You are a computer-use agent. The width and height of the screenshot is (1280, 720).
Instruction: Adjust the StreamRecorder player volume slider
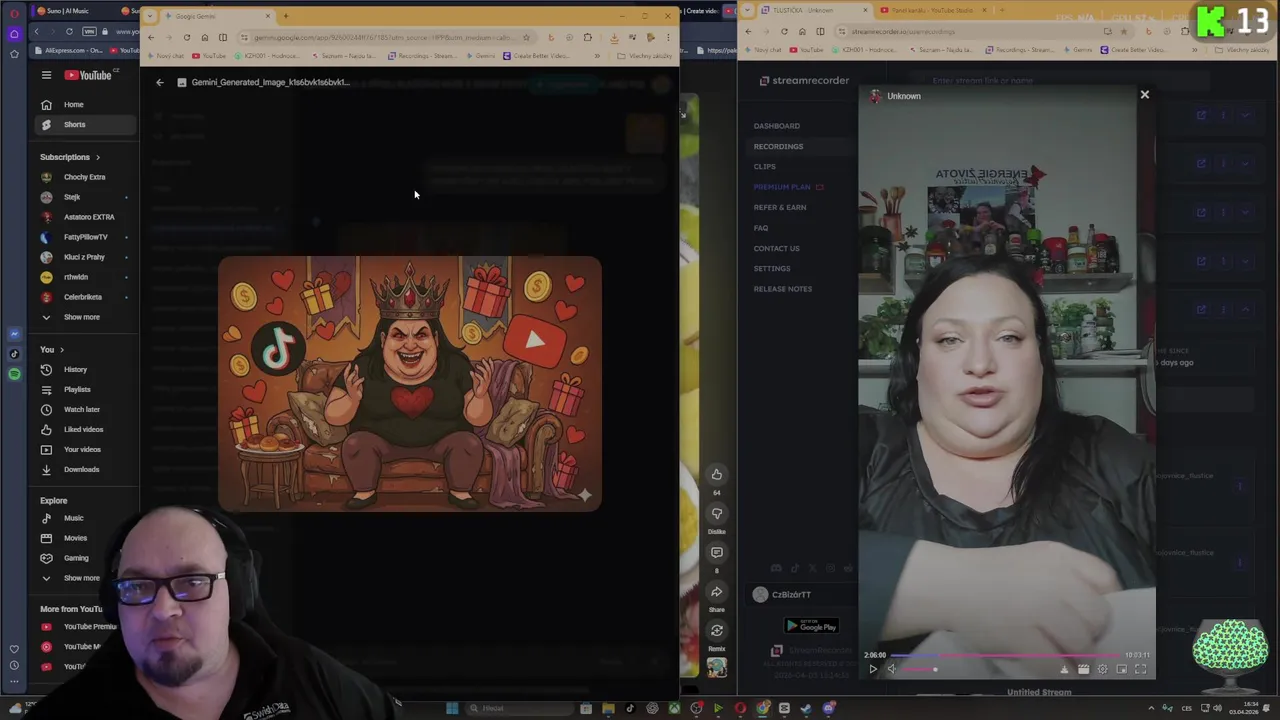point(920,669)
